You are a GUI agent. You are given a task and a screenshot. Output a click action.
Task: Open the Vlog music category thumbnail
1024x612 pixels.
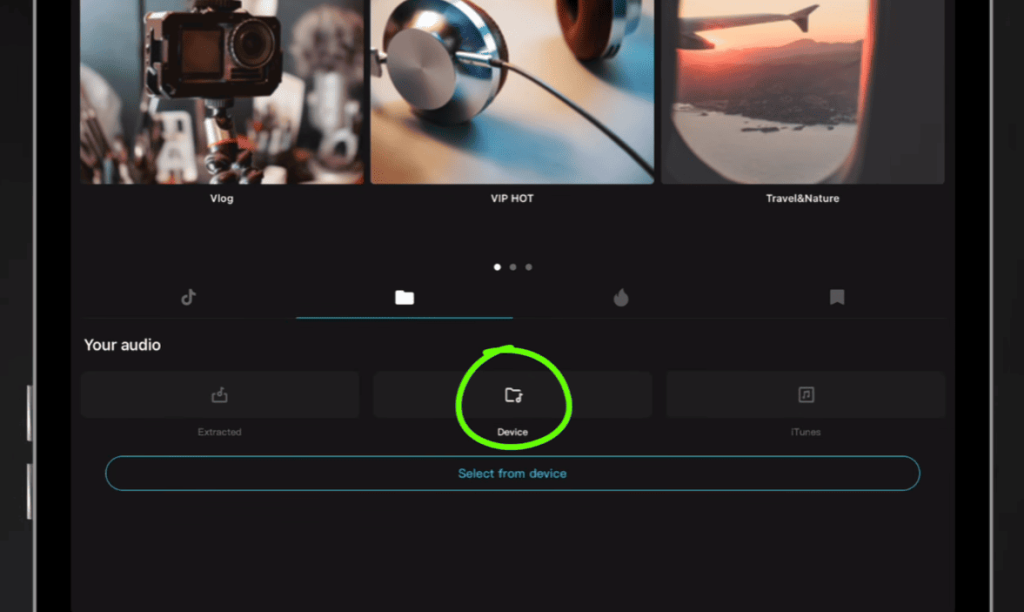[x=222, y=92]
